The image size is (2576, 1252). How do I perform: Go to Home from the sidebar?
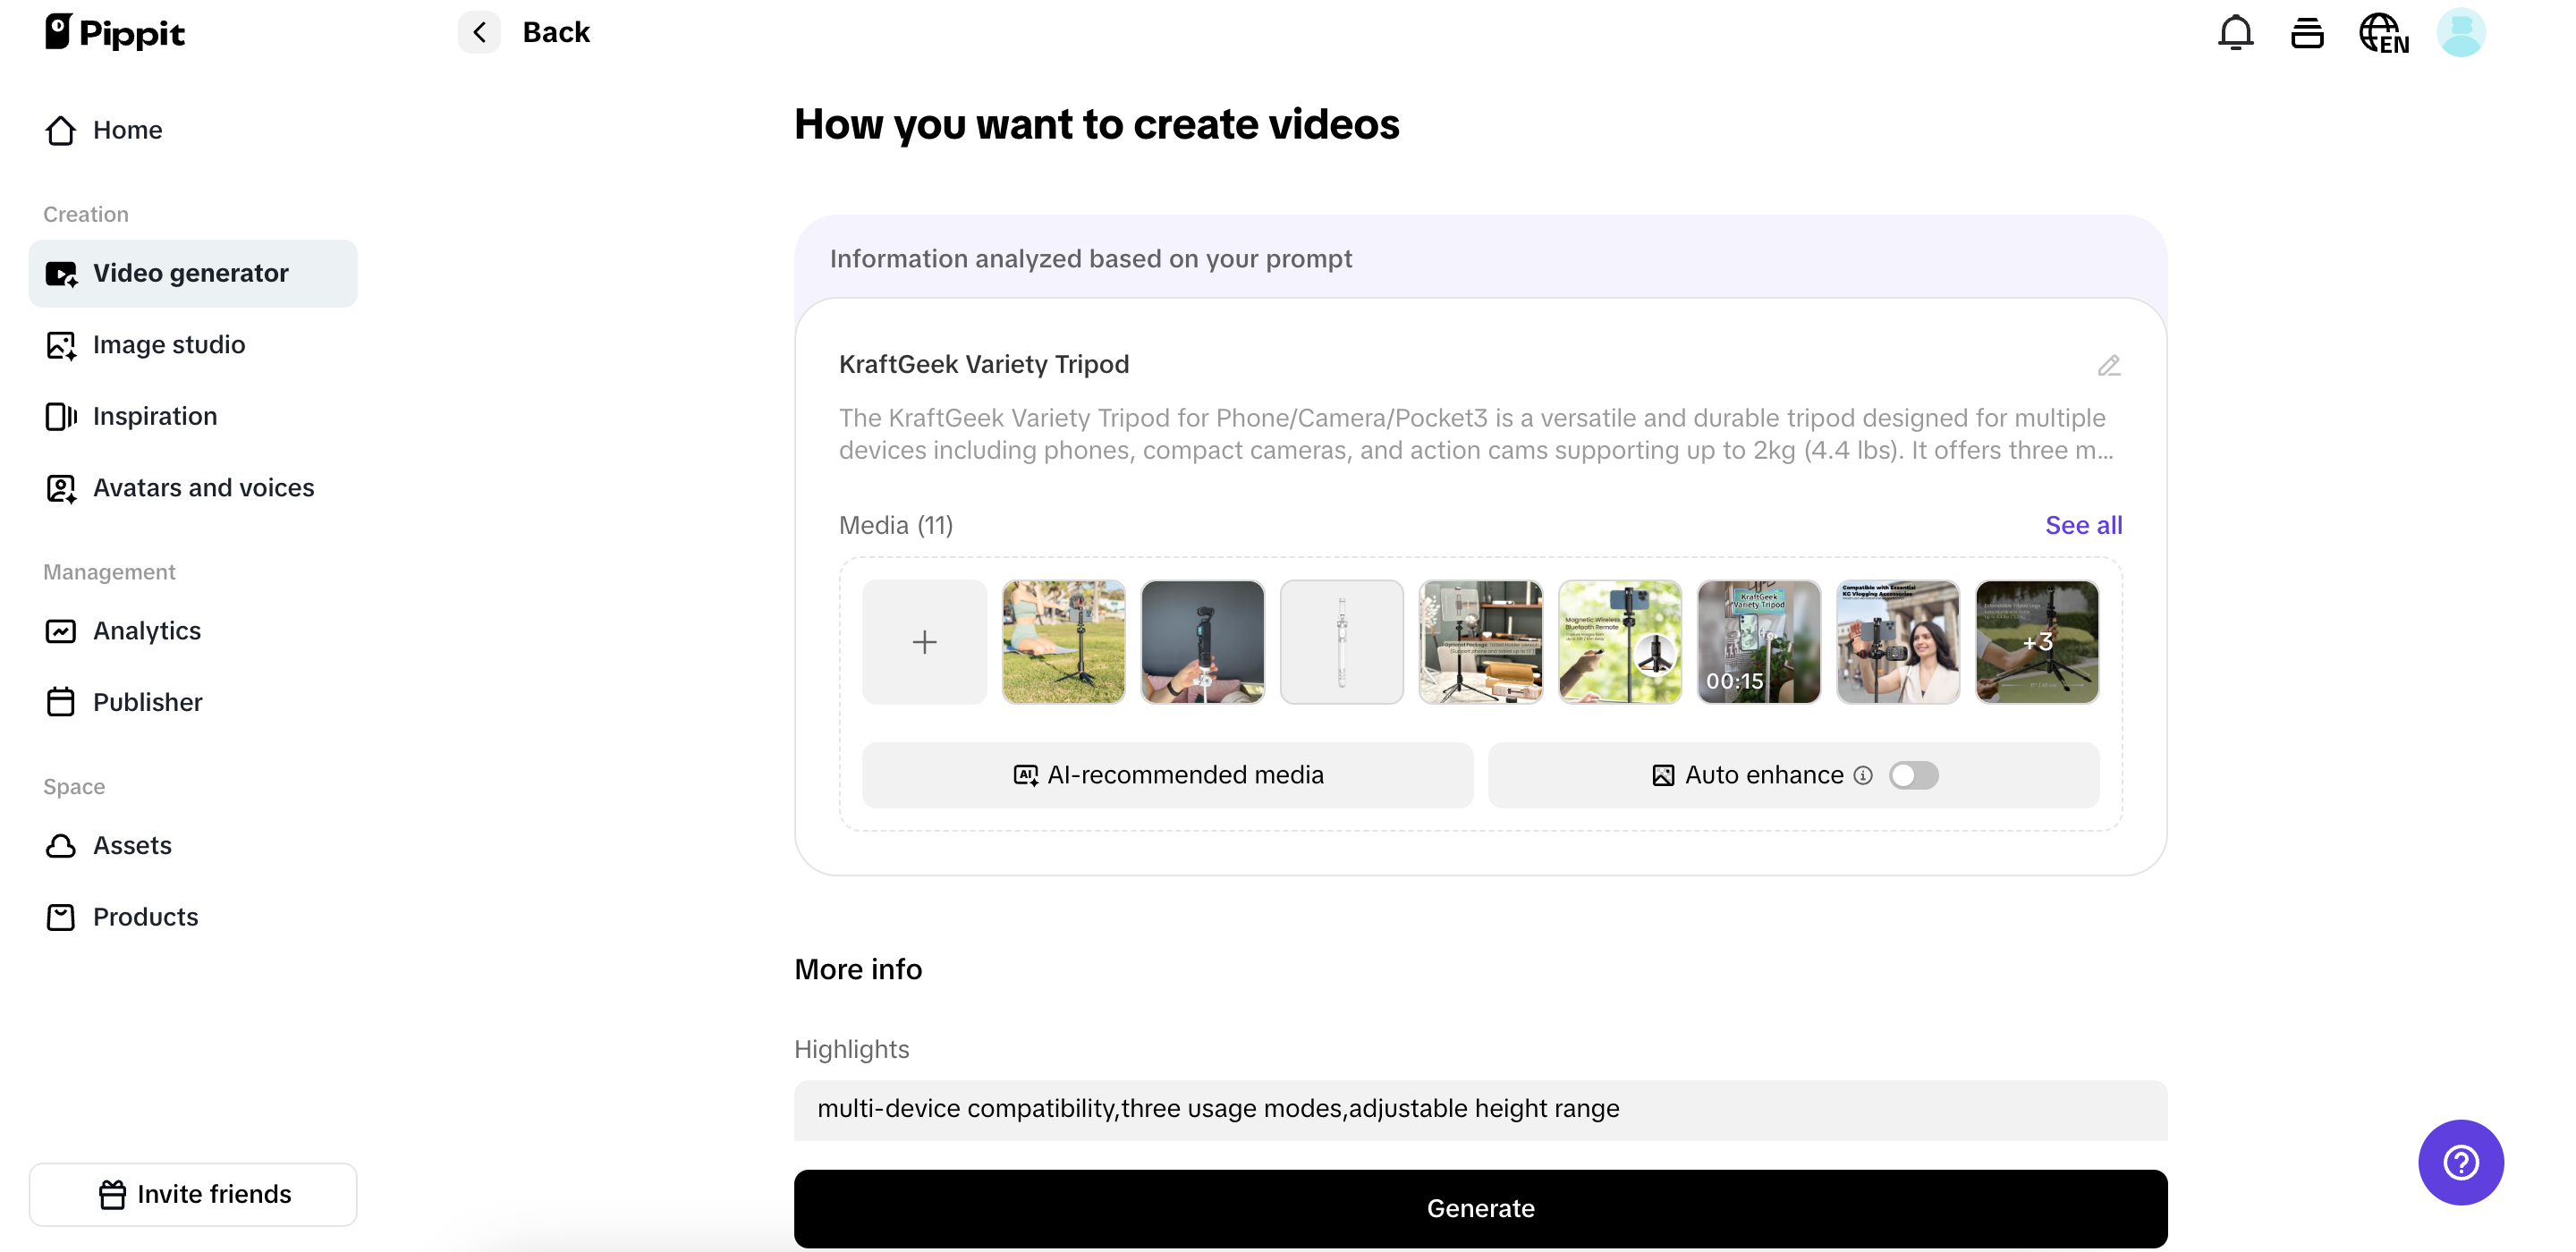point(128,130)
